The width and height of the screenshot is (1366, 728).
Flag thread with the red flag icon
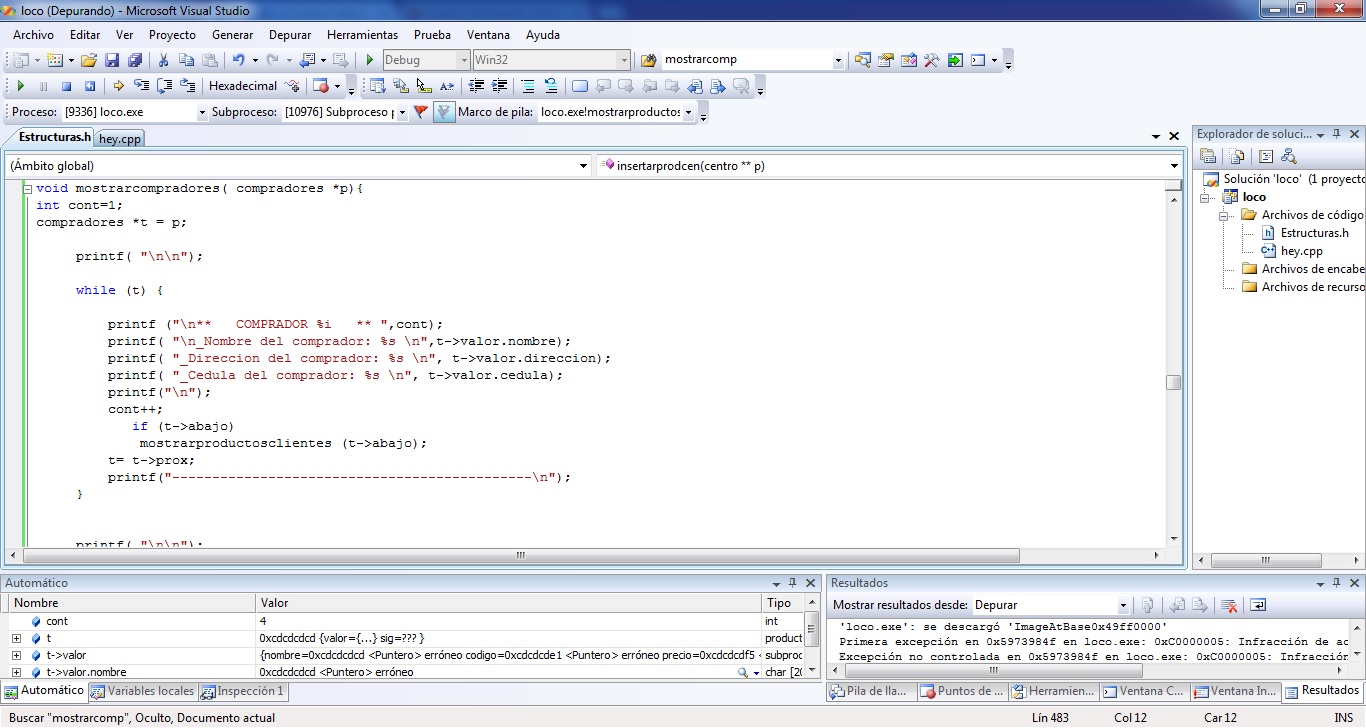point(421,112)
